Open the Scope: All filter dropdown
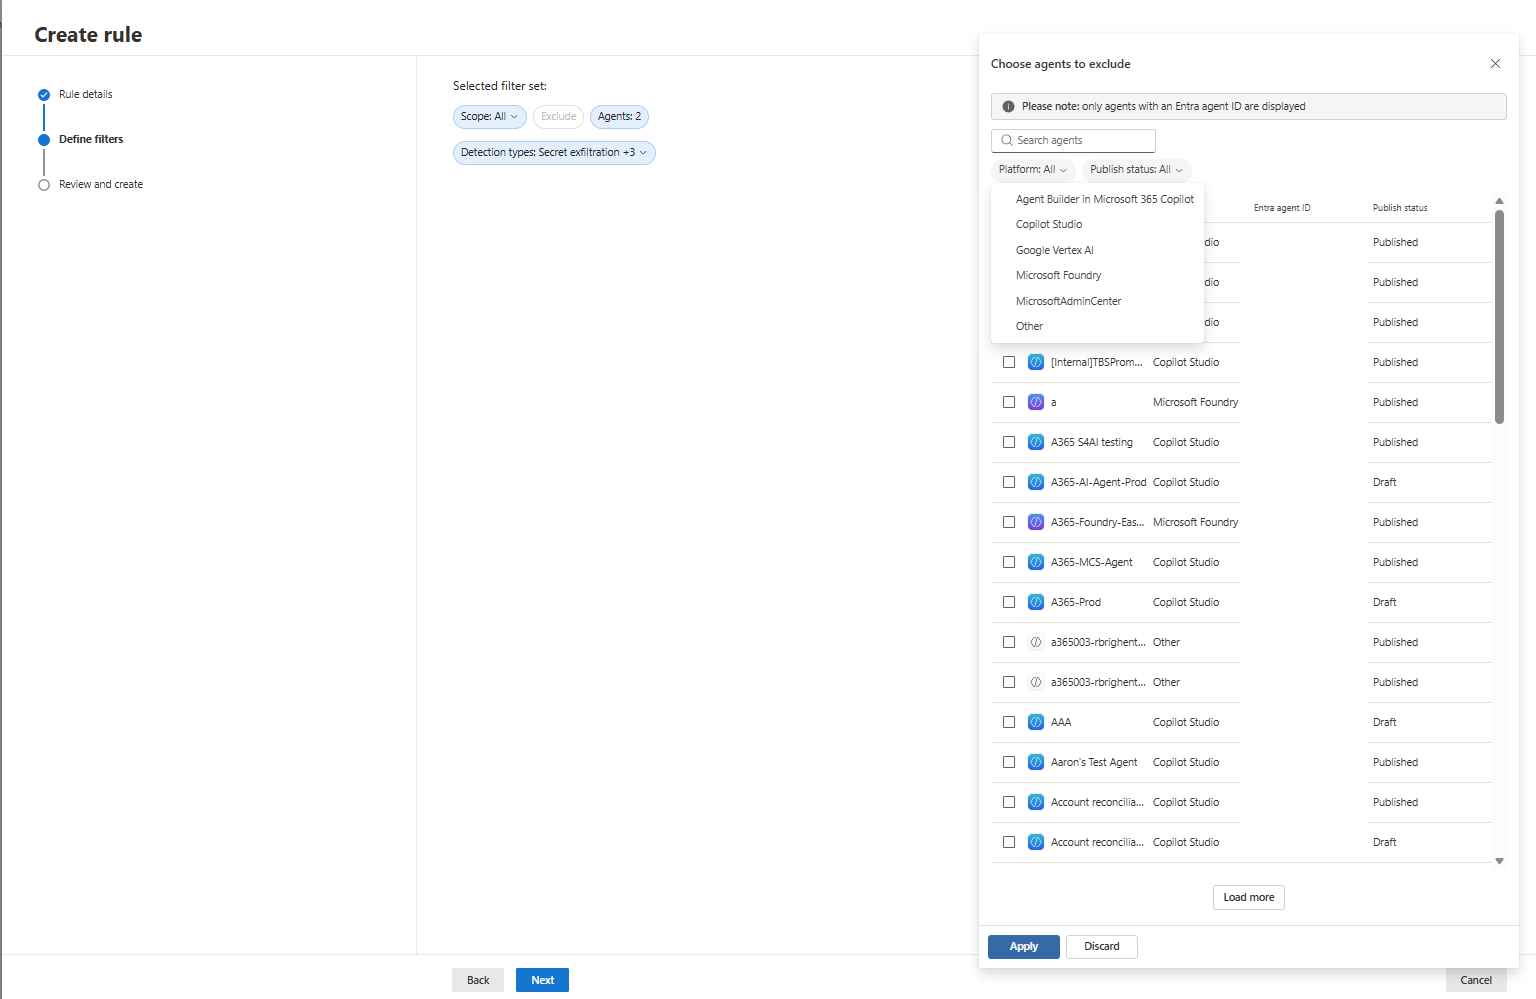The width and height of the screenshot is (1536, 999). pyautogui.click(x=490, y=117)
